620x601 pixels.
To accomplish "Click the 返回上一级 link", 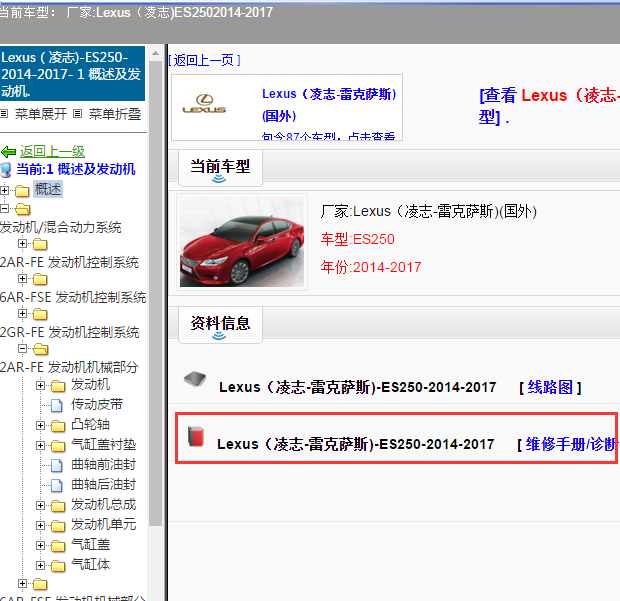I will tap(52, 151).
